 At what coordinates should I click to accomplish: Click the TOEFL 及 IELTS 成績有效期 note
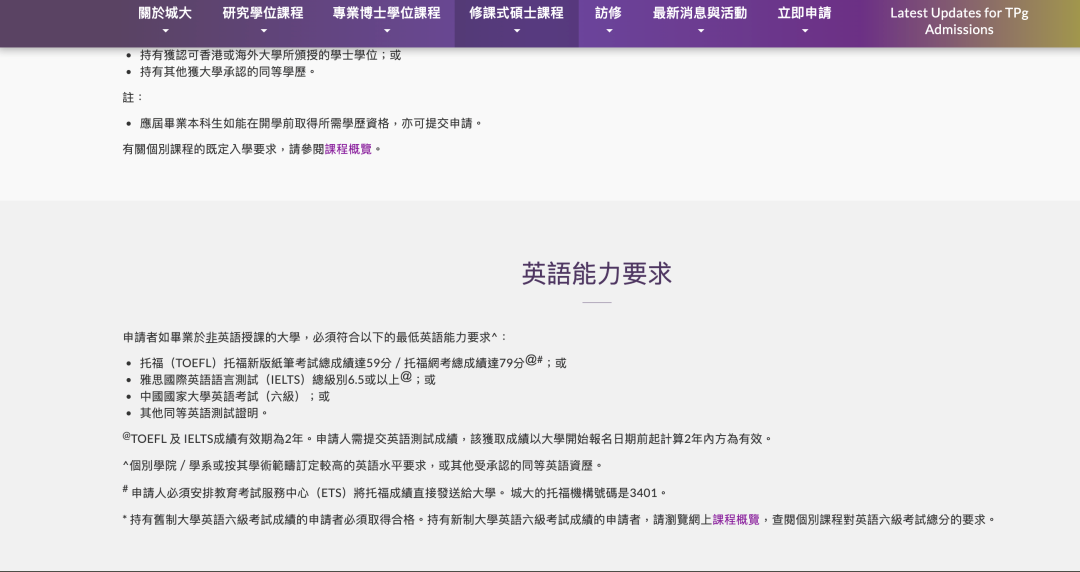tap(448, 438)
